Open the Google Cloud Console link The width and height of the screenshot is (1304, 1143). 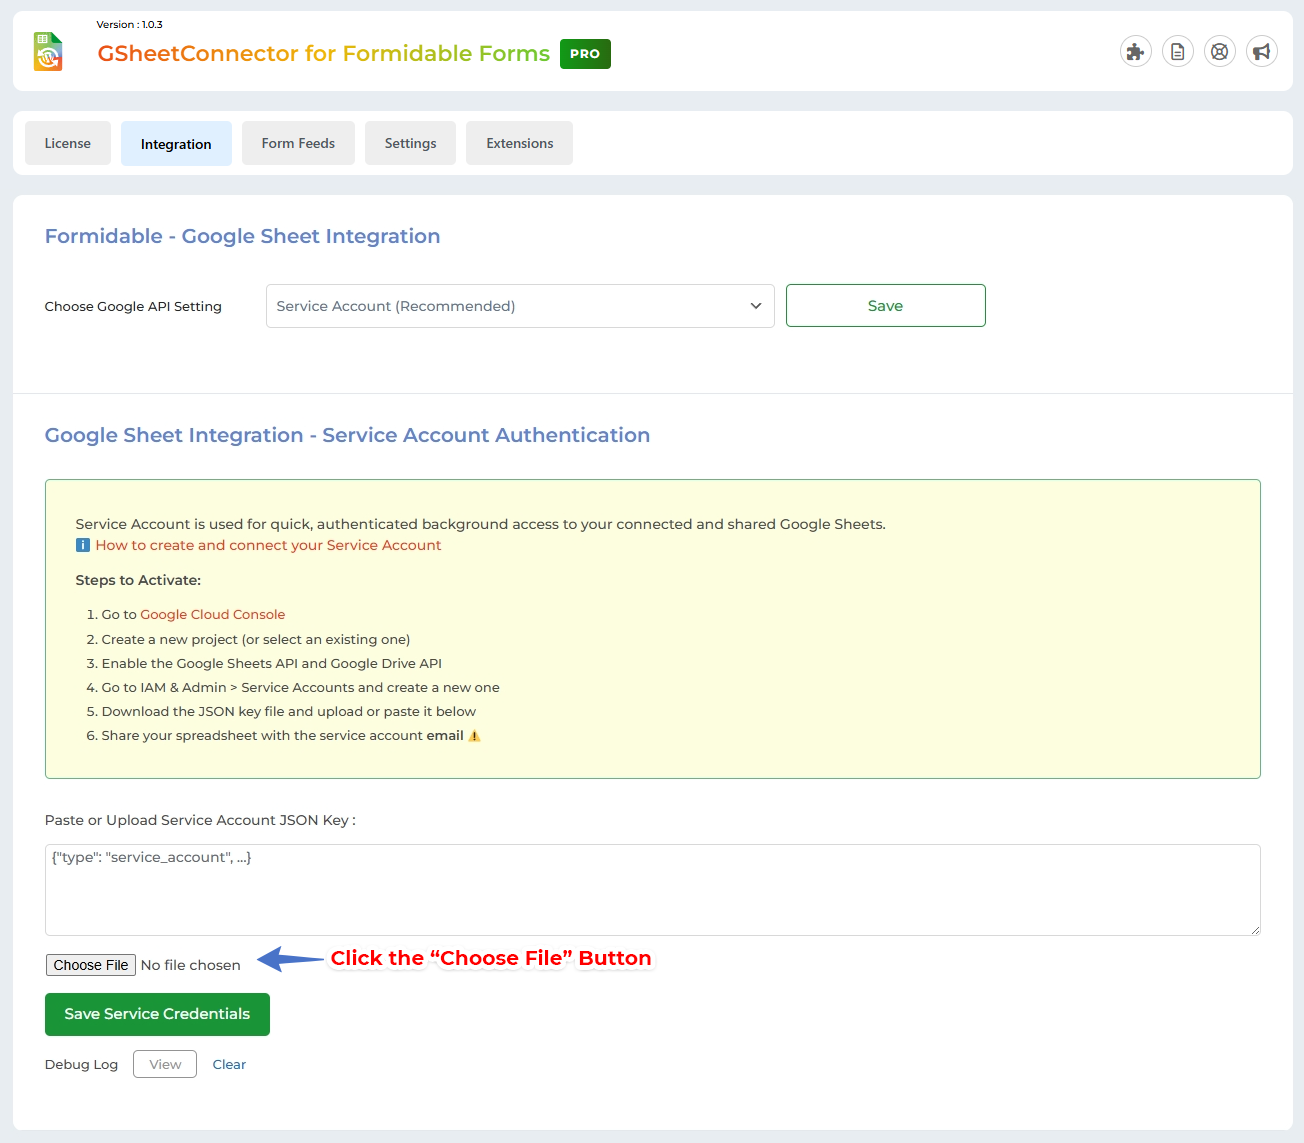point(212,614)
